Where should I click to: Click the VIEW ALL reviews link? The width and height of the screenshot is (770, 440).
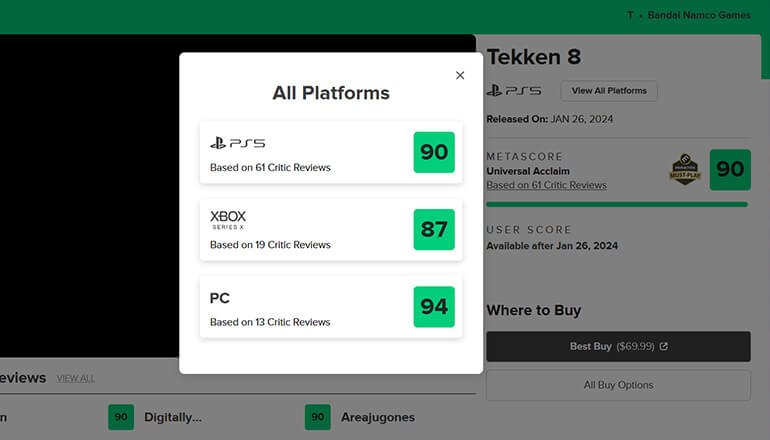[x=76, y=378]
